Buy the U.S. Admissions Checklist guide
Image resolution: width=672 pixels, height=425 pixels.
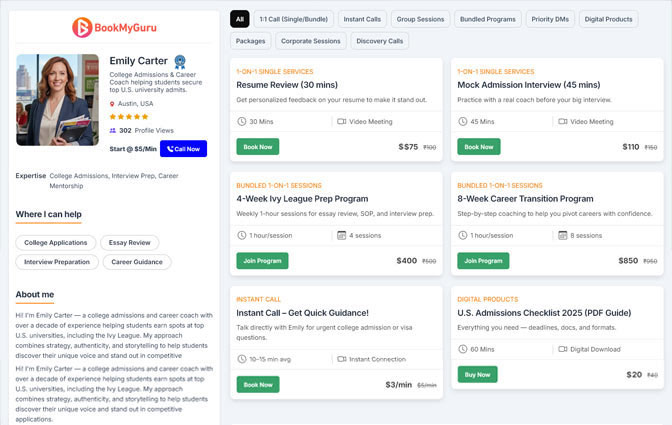[478, 374]
